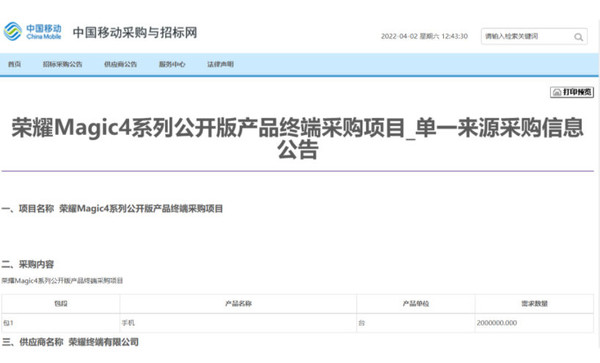Click the 包段 column header
The image size is (600, 363).
61,304
